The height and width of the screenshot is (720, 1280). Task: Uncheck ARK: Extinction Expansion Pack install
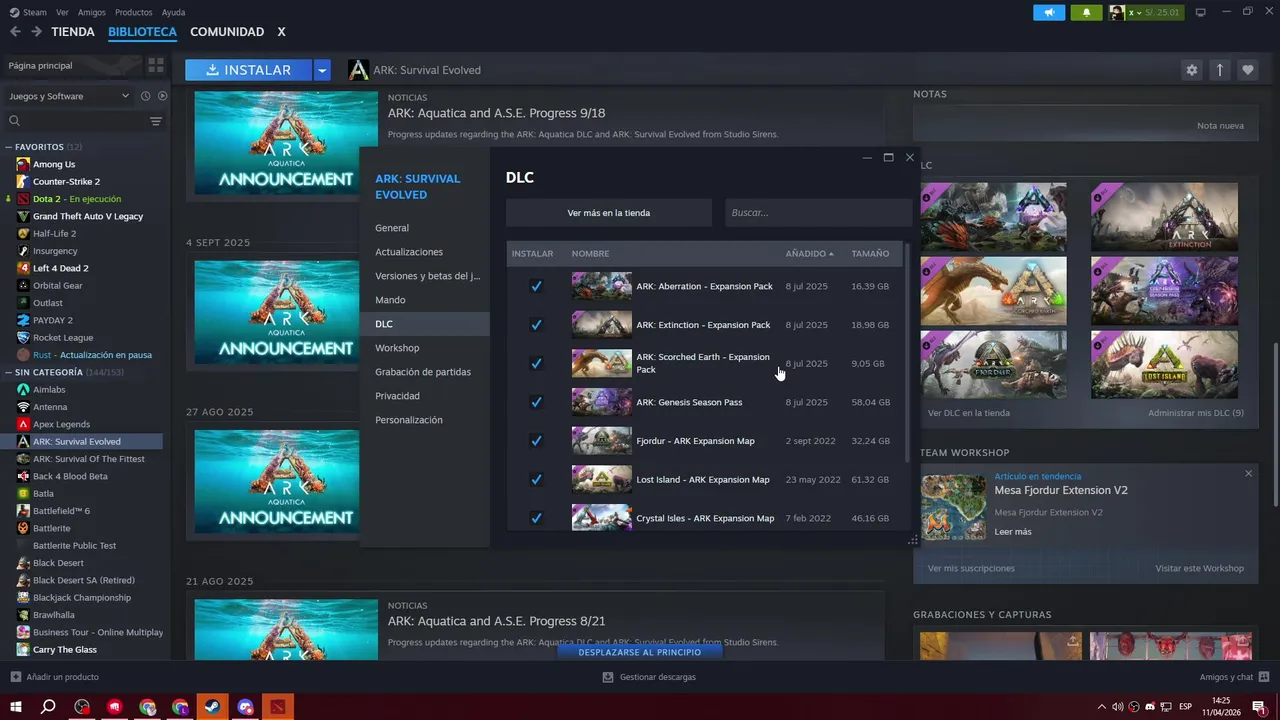pyautogui.click(x=536, y=325)
